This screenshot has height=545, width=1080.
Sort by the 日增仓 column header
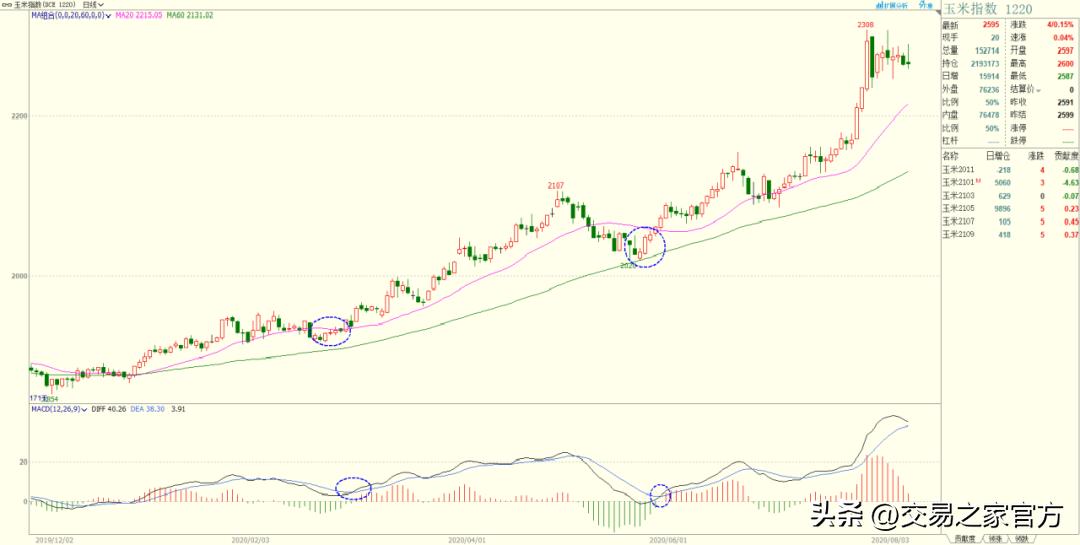click(x=999, y=156)
